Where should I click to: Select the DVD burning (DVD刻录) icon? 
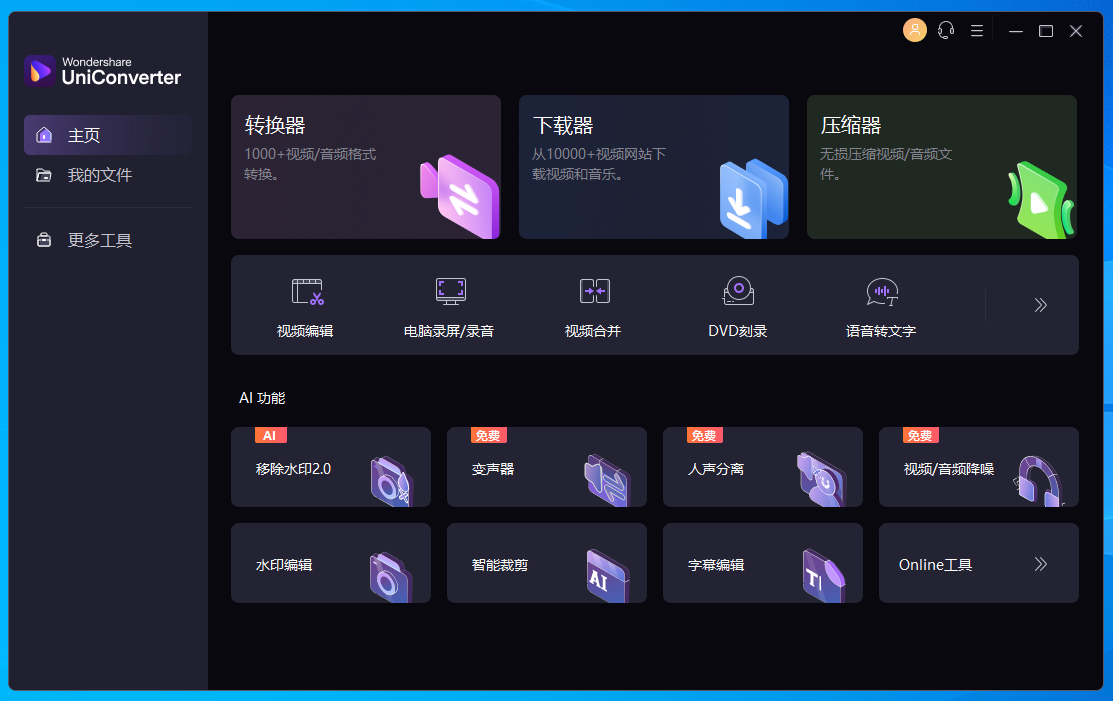738,291
